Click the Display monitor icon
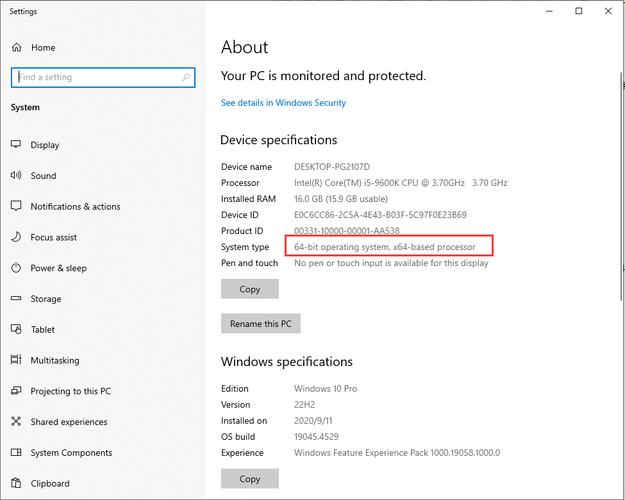This screenshot has height=500, width=625. [x=16, y=145]
